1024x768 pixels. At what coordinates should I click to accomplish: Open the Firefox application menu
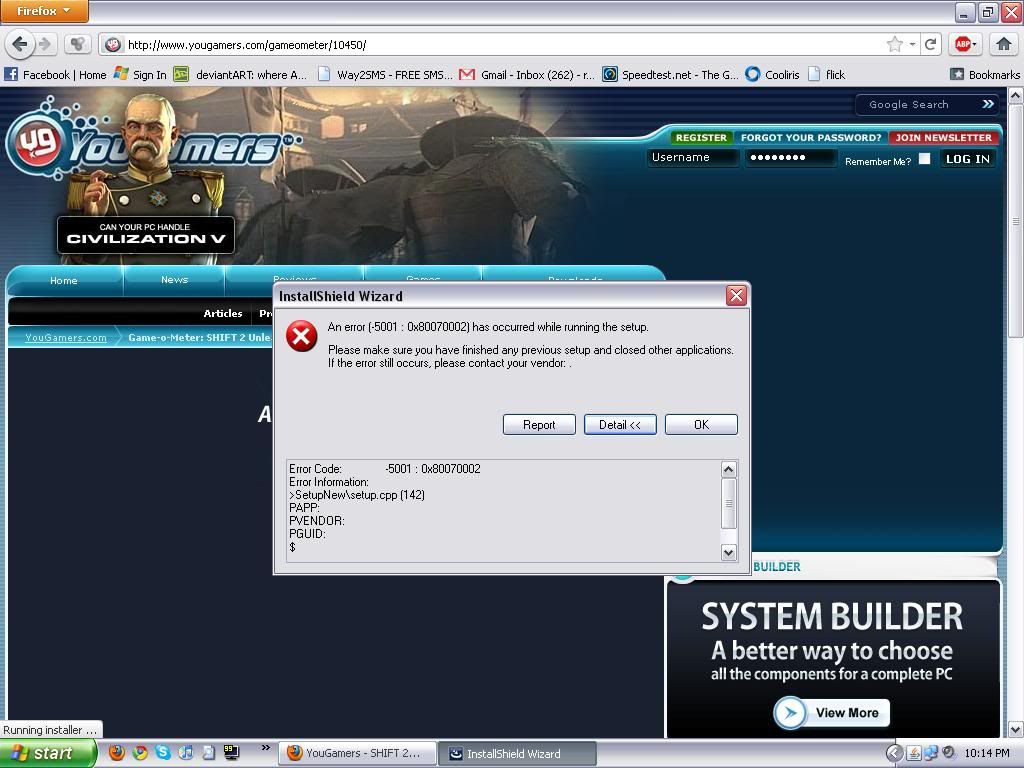pyautogui.click(x=44, y=11)
